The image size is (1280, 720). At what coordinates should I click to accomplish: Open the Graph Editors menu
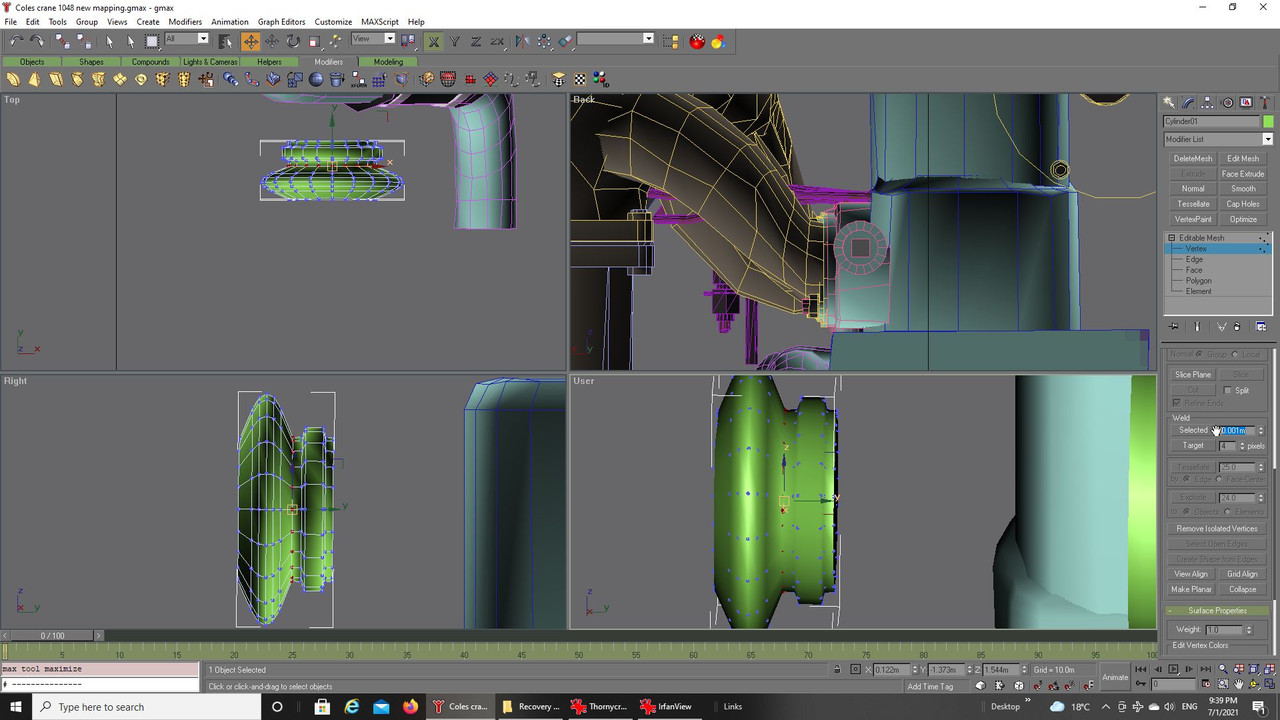[281, 21]
